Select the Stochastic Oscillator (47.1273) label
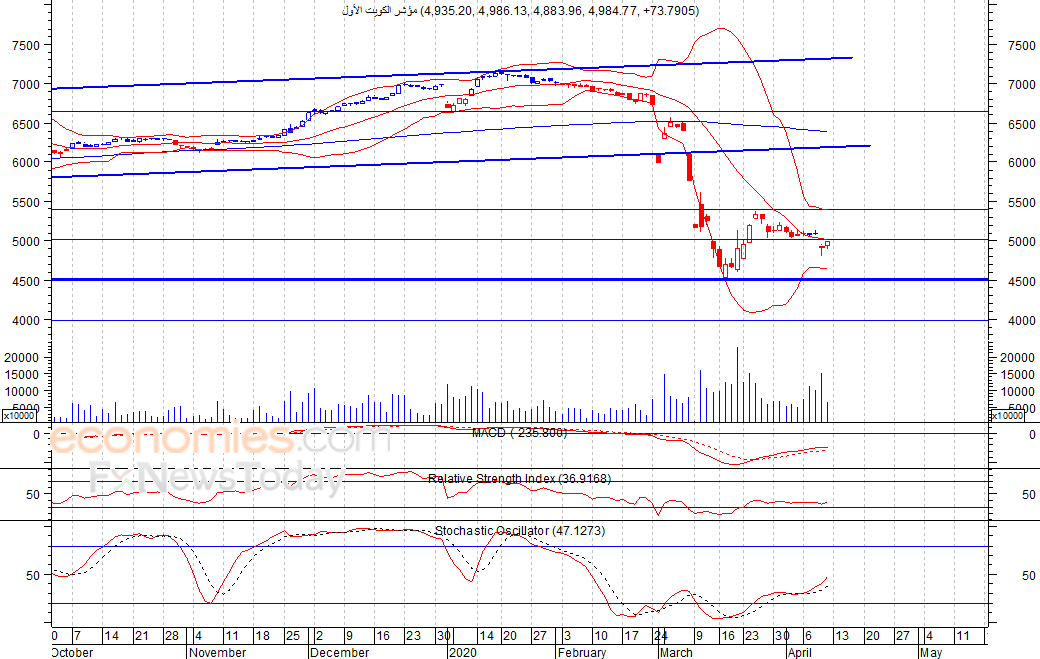 tap(520, 531)
